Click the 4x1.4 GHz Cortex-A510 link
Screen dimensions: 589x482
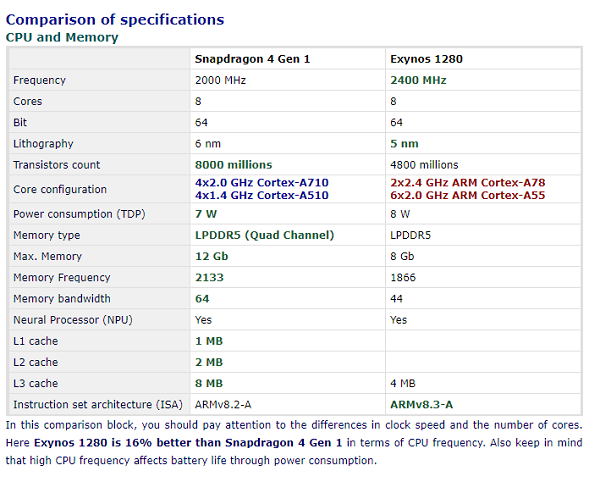coord(262,195)
